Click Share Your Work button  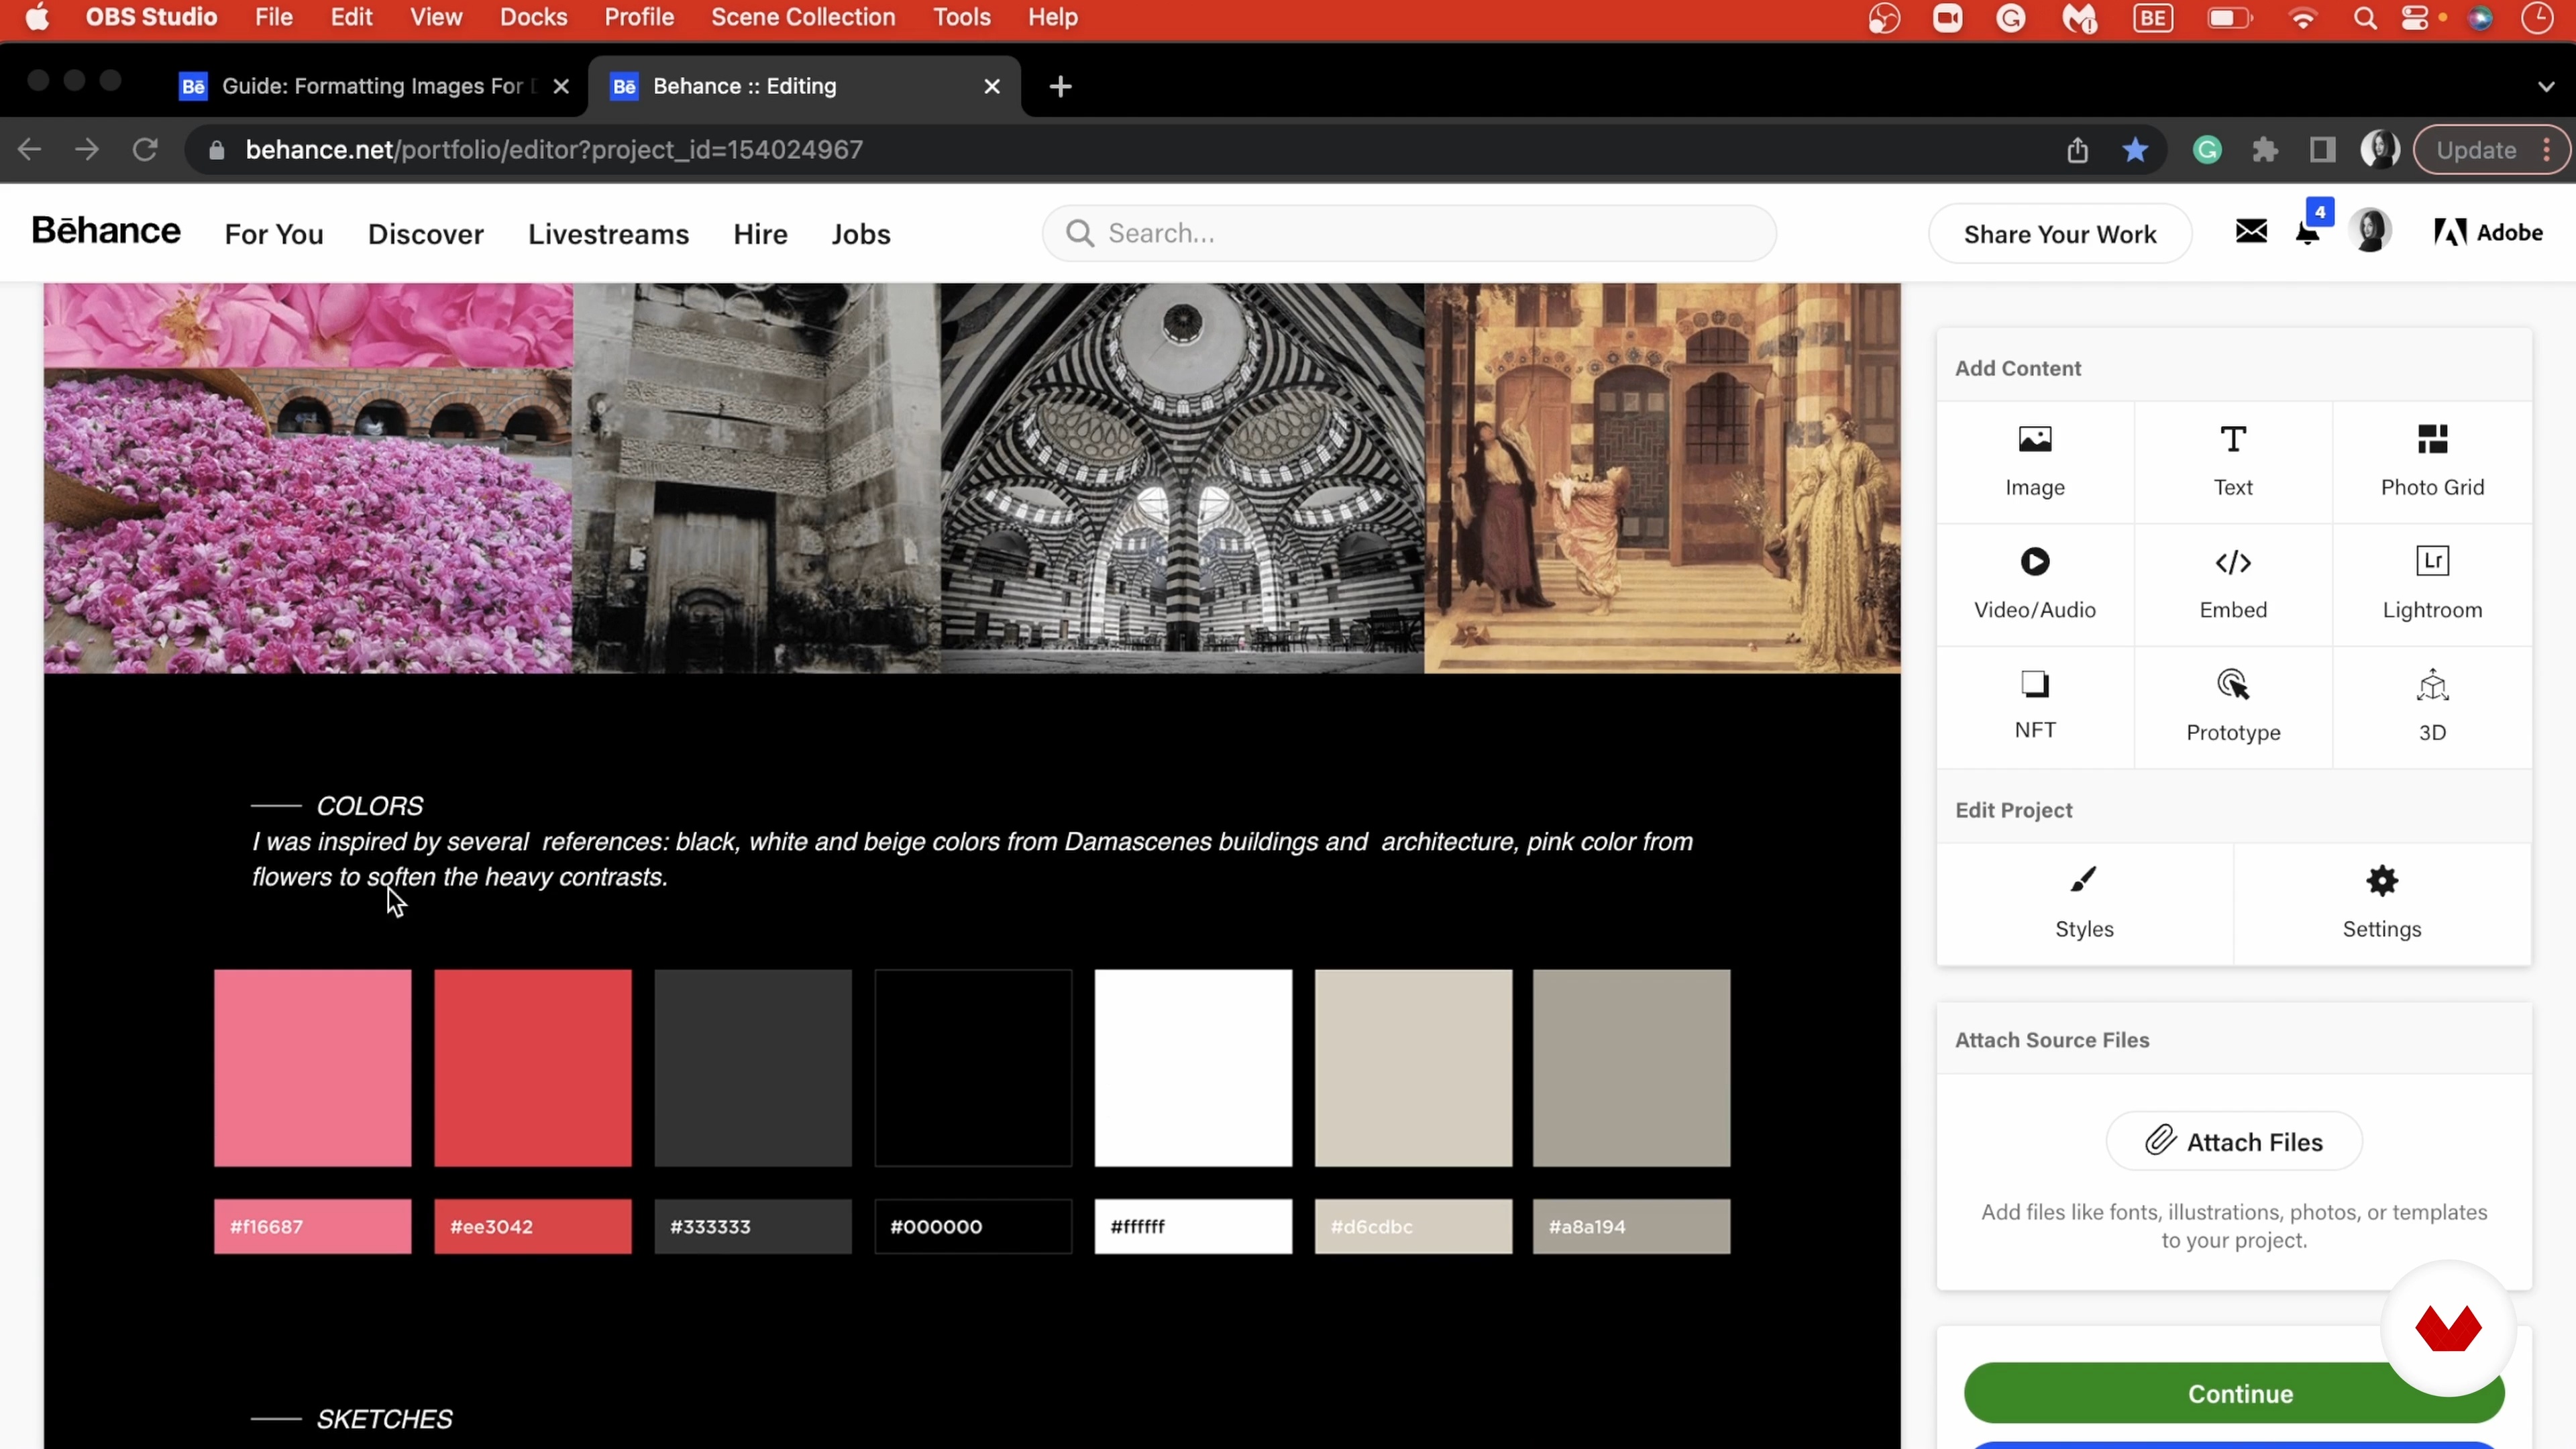pyautogui.click(x=2059, y=234)
